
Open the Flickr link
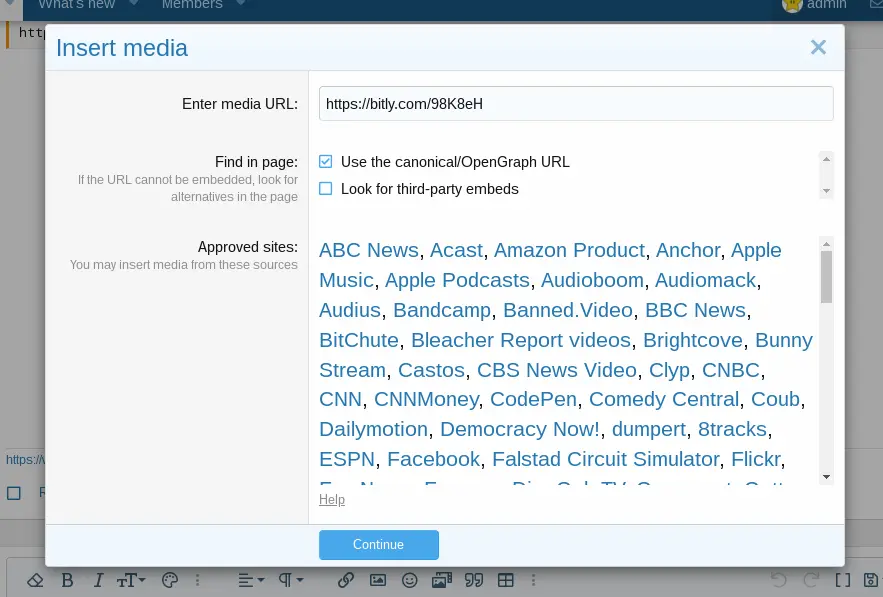pyautogui.click(x=756, y=459)
